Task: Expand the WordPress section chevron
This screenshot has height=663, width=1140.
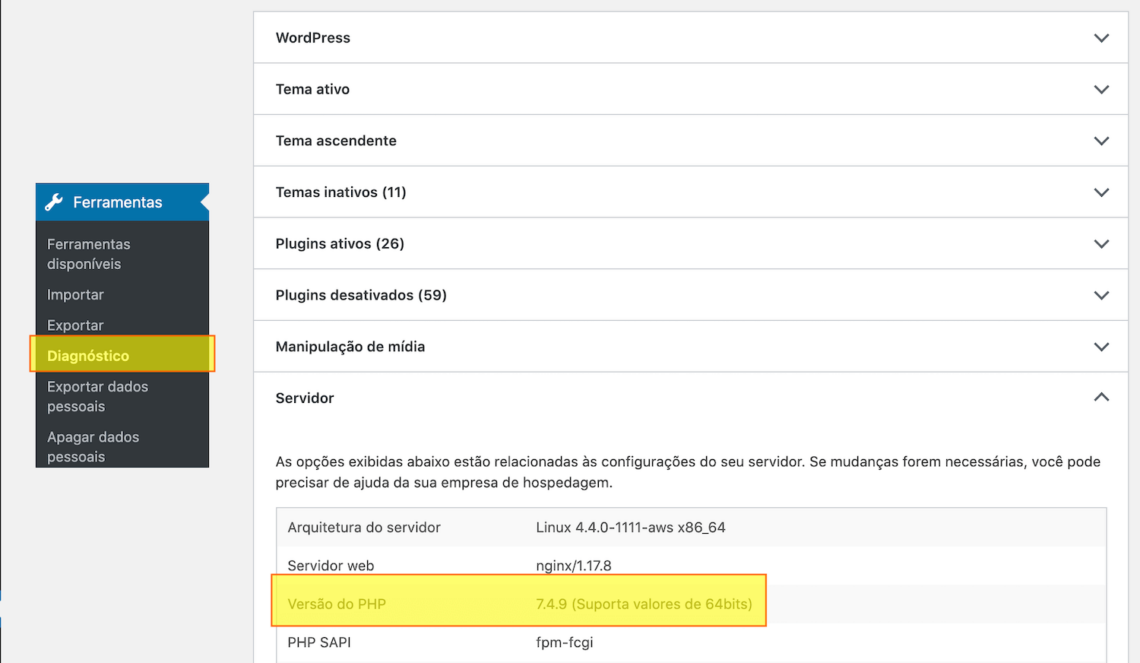Action: coord(1101,37)
